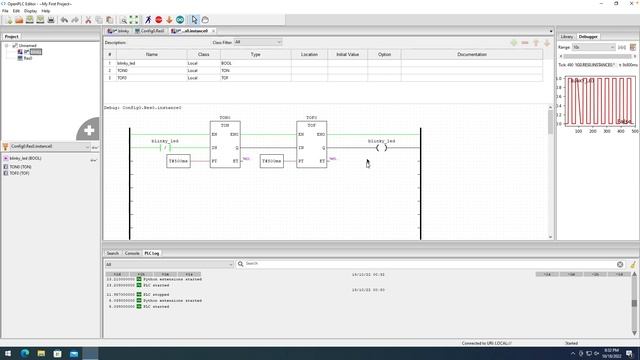The width and height of the screenshot is (640, 360).
Task: Click the Save As toolbar icon
Action: (x=40, y=20)
